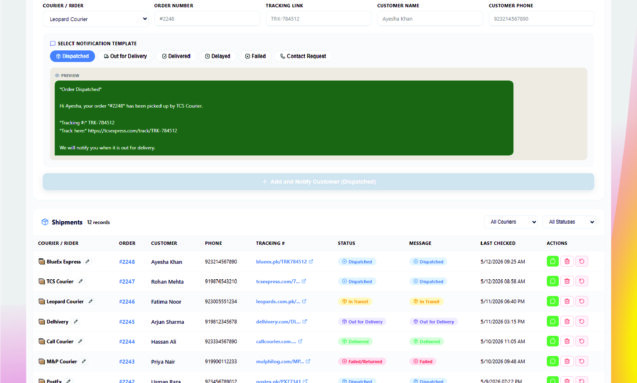Edit courier name for BlueEx Express row
637x383 pixels.
(x=87, y=262)
